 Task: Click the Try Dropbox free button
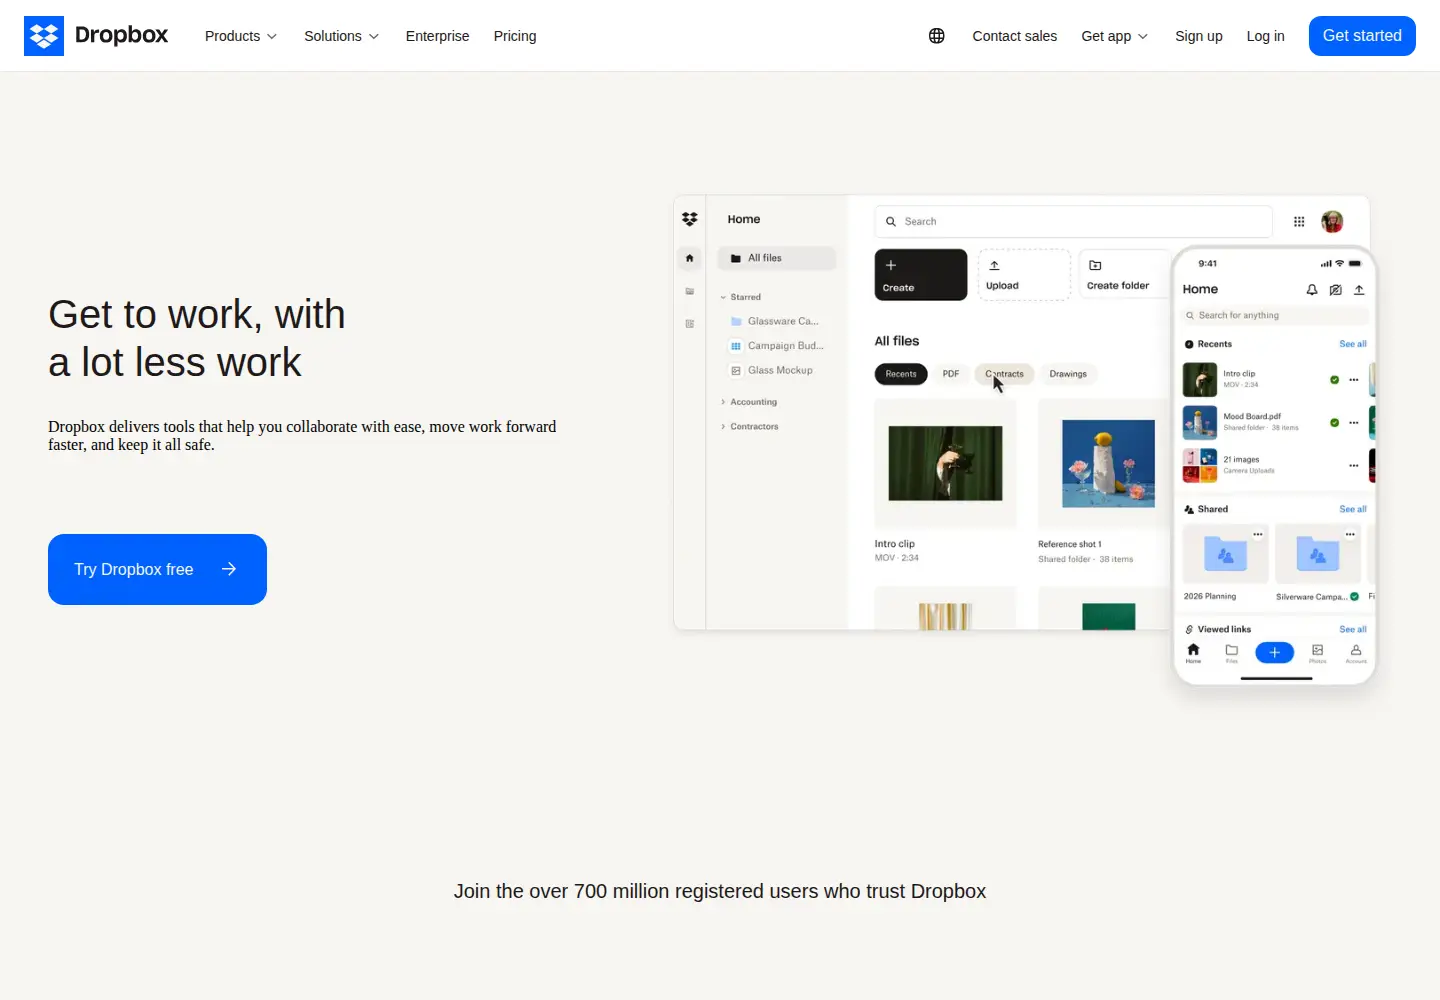[x=157, y=569]
